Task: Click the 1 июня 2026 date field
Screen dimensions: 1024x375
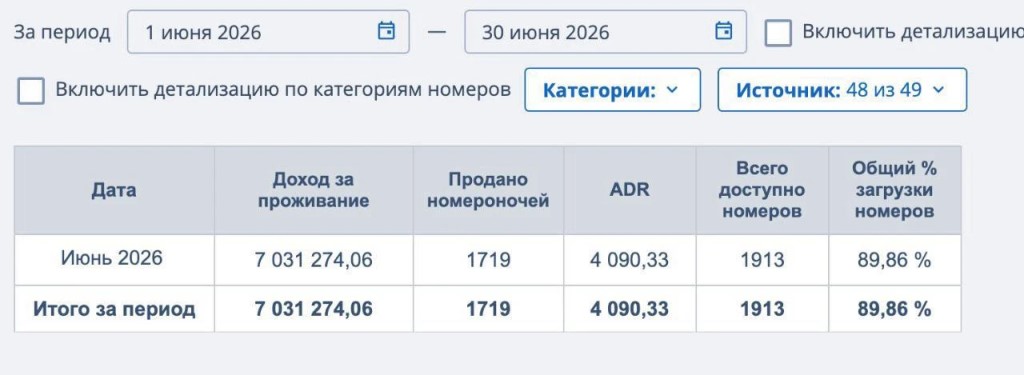Action: (268, 31)
